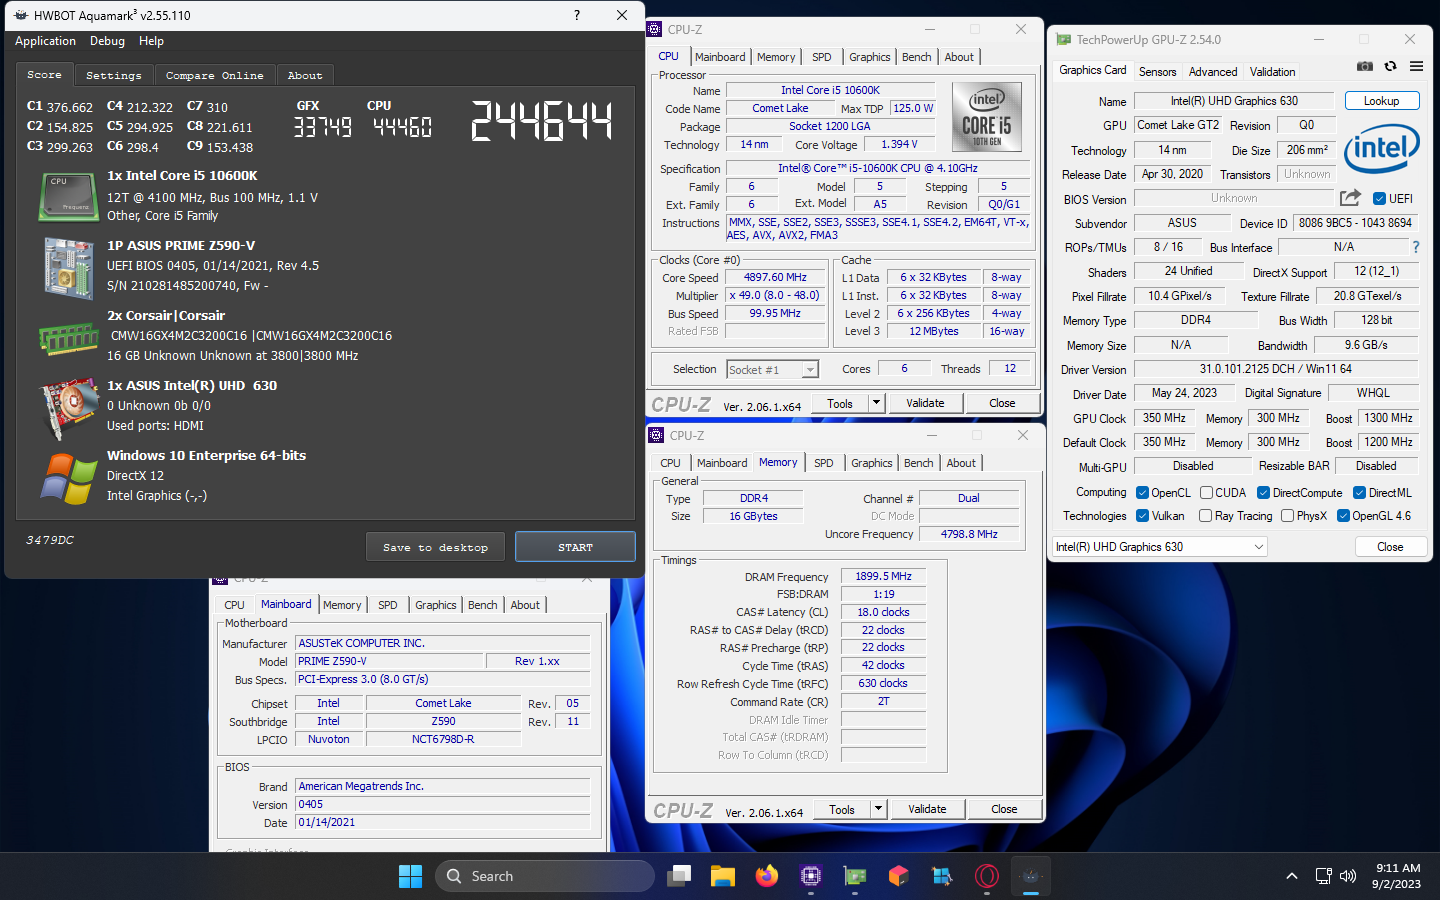1440x900 pixels.
Task: Open the Advanced tab in GPU-Z
Action: (1213, 72)
